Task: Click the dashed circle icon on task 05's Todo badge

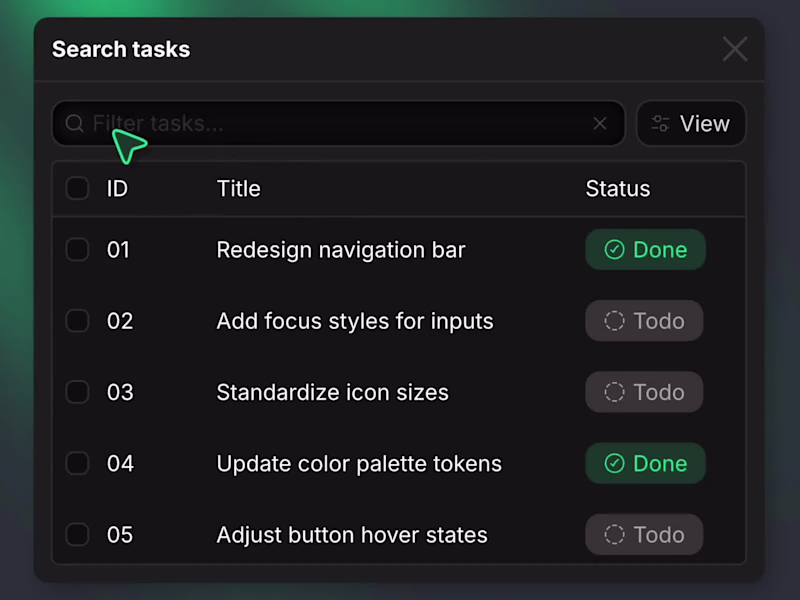Action: 615,535
